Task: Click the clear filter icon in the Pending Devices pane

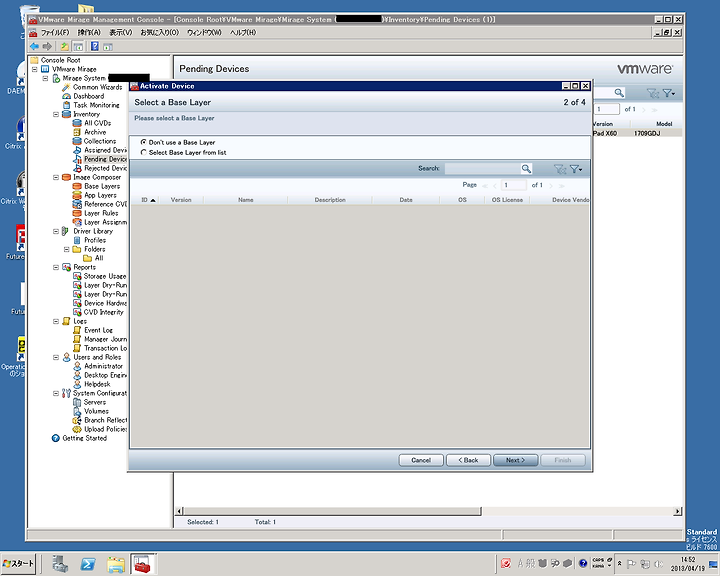Action: click(x=652, y=93)
